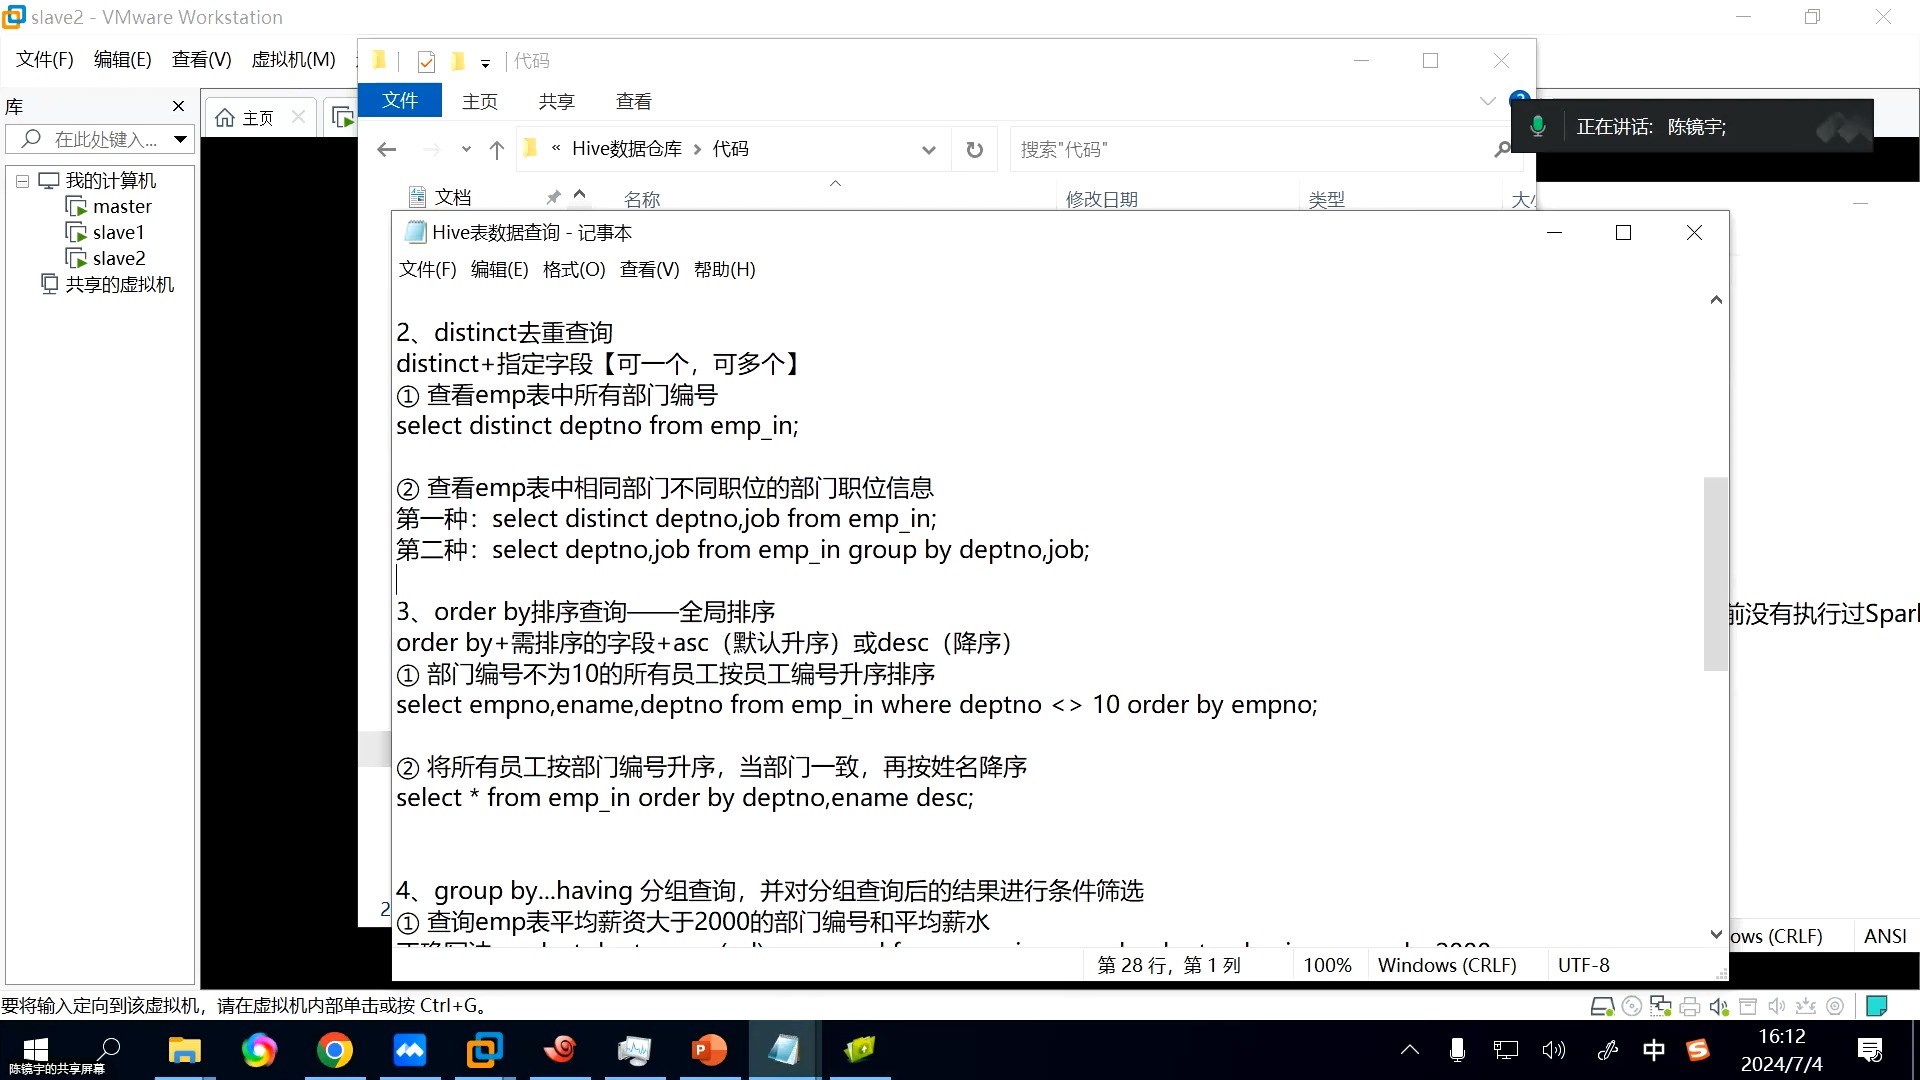Go back in the Explorer window
This screenshot has height=1080, width=1920.
(x=387, y=150)
